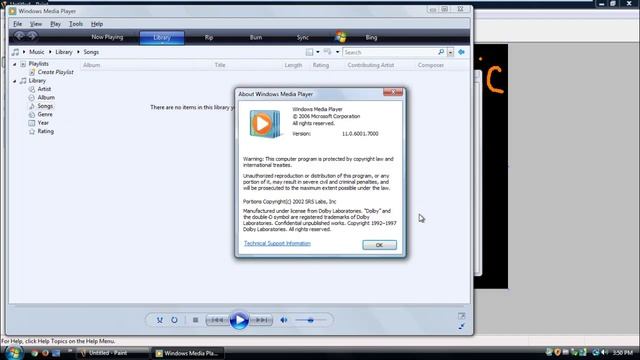Screen dimensions: 640x360
Task: Open the search options dropdown arrow
Action: click(x=450, y=52)
